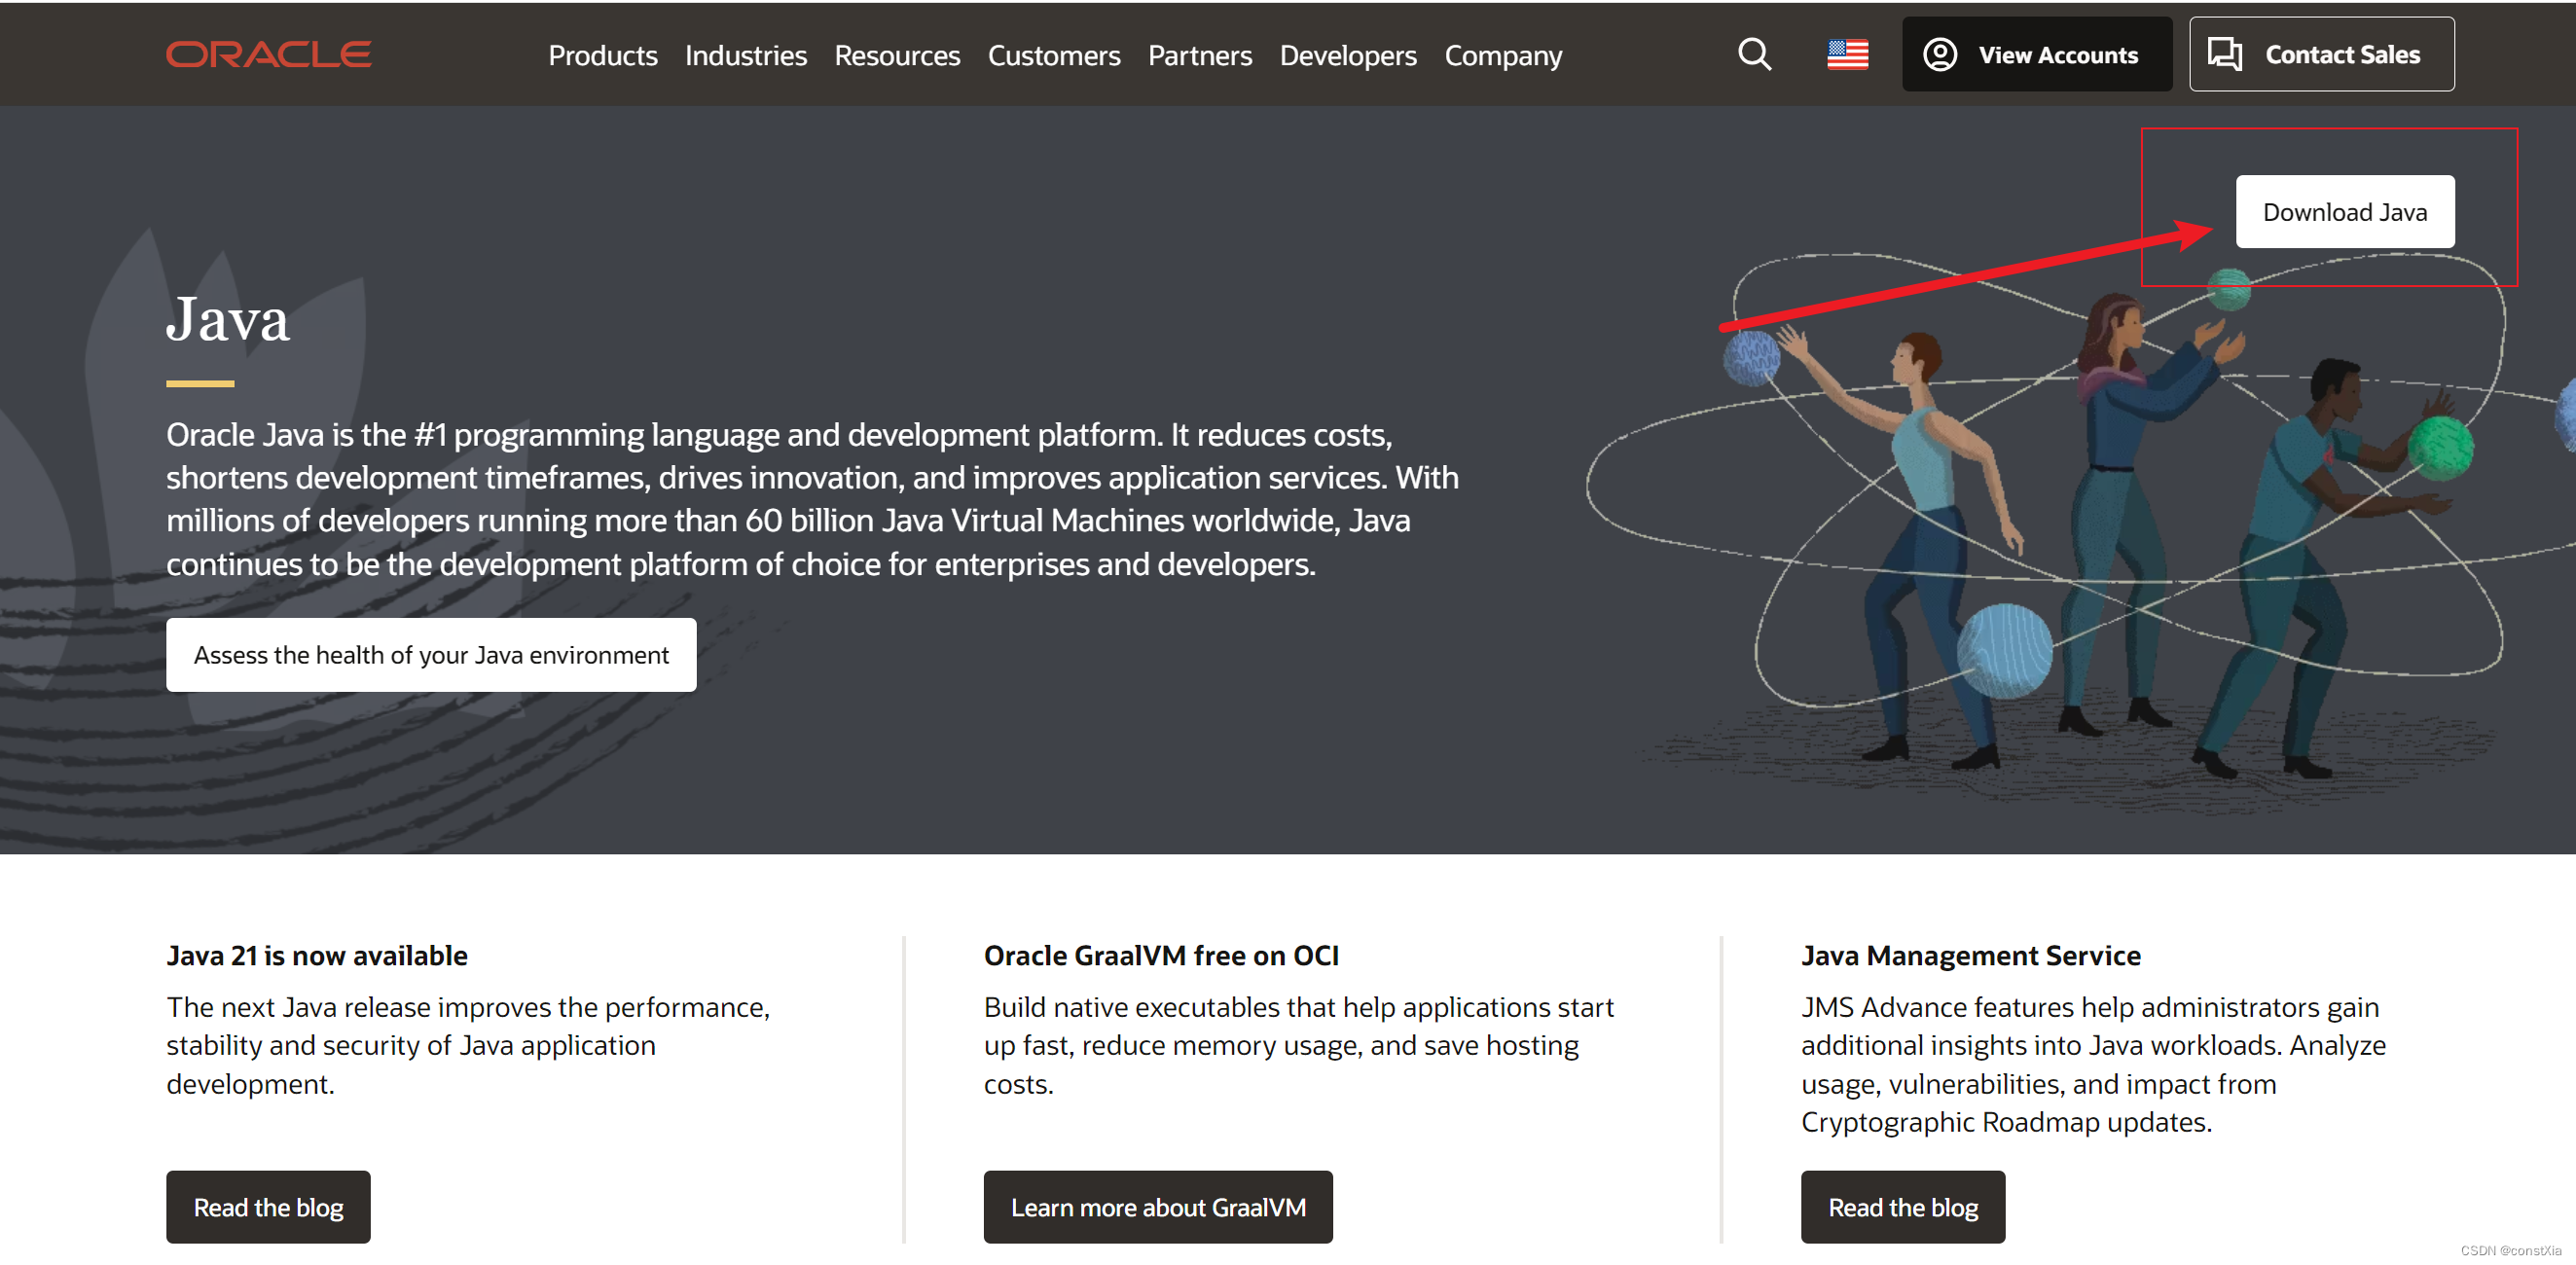Click the user profile icon in View Accounts
The height and width of the screenshot is (1265, 2576).
point(1939,54)
